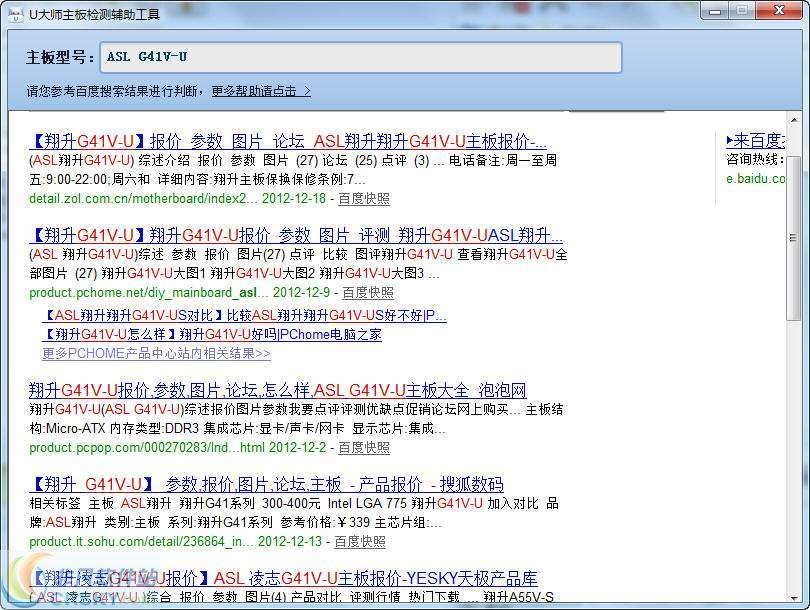
Task: Open the second 翔升G41V-U 评测 PChome result
Action: pyautogui.click(x=295, y=235)
